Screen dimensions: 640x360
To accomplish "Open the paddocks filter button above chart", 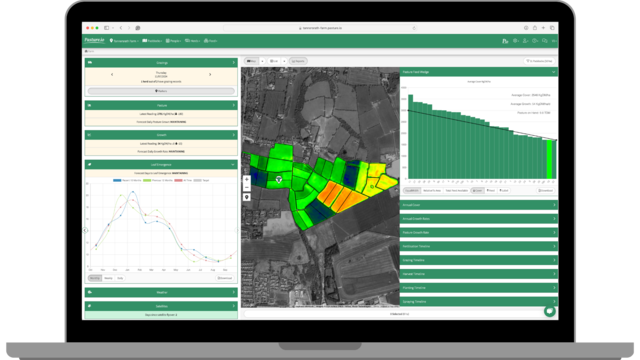I will point(539,61).
